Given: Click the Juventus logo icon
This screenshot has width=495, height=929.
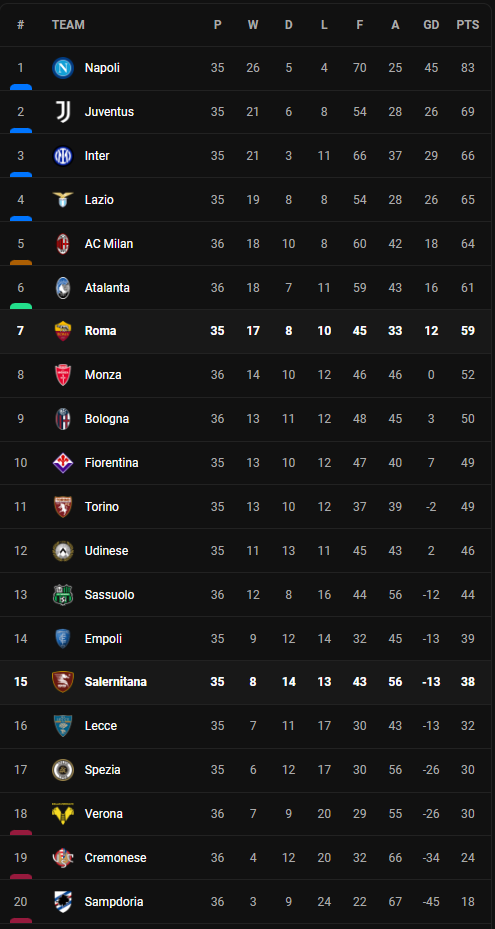Looking at the screenshot, I should click(x=62, y=112).
